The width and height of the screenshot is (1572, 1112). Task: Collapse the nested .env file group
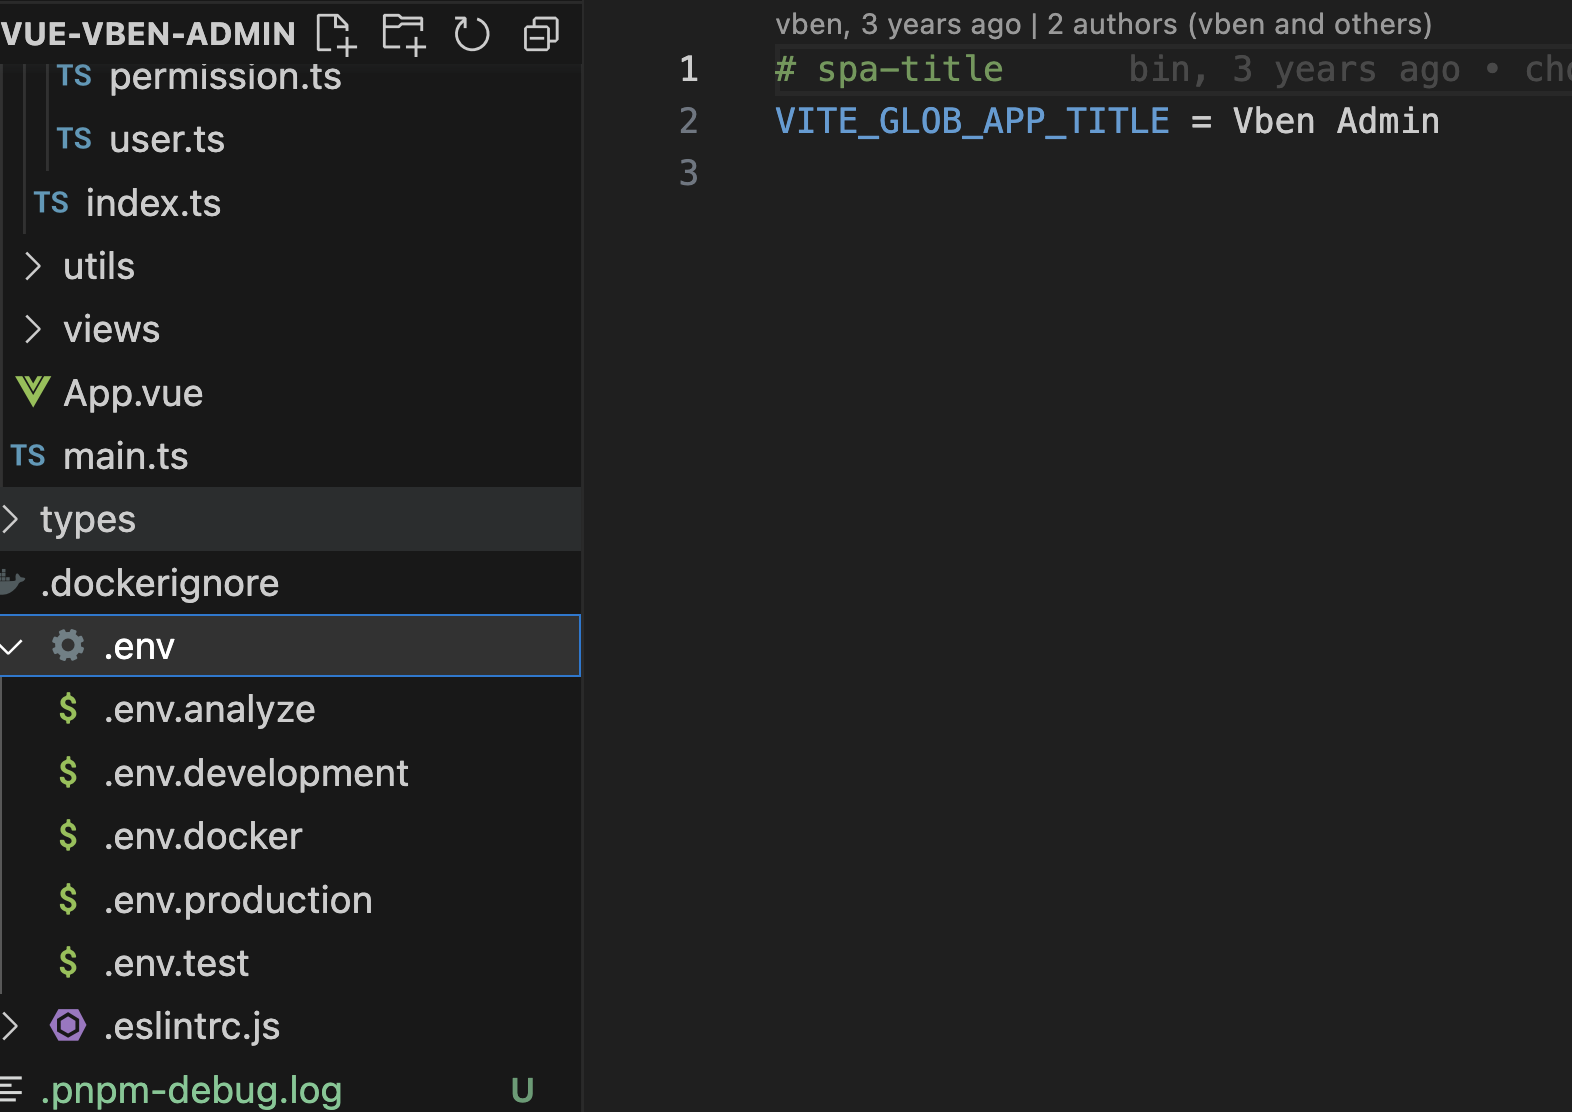[x=11, y=647]
